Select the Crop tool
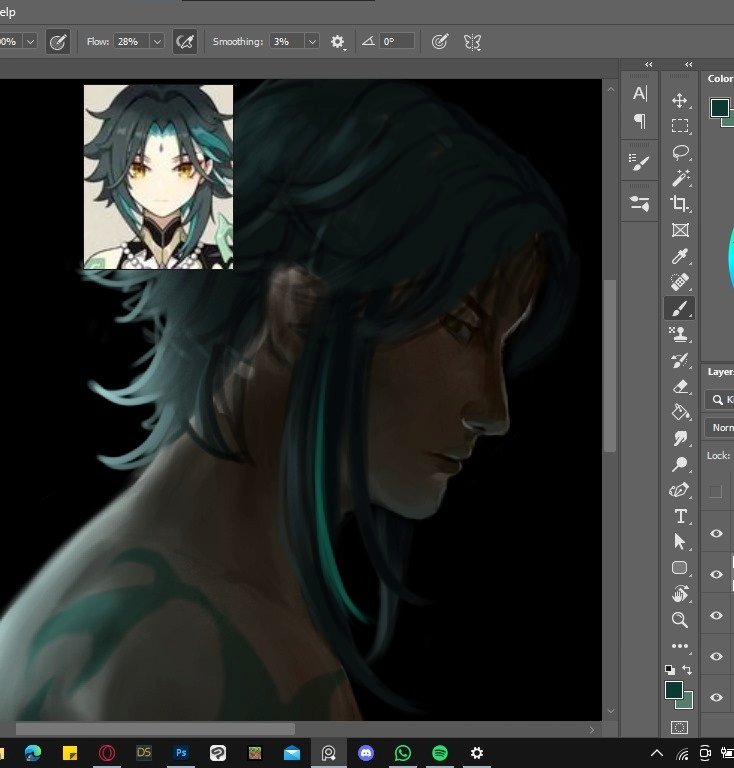The width and height of the screenshot is (734, 768). (x=680, y=204)
